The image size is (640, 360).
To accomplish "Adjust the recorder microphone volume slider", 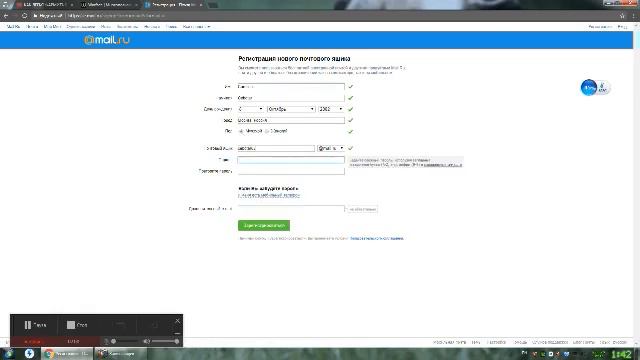I will (125, 341).
